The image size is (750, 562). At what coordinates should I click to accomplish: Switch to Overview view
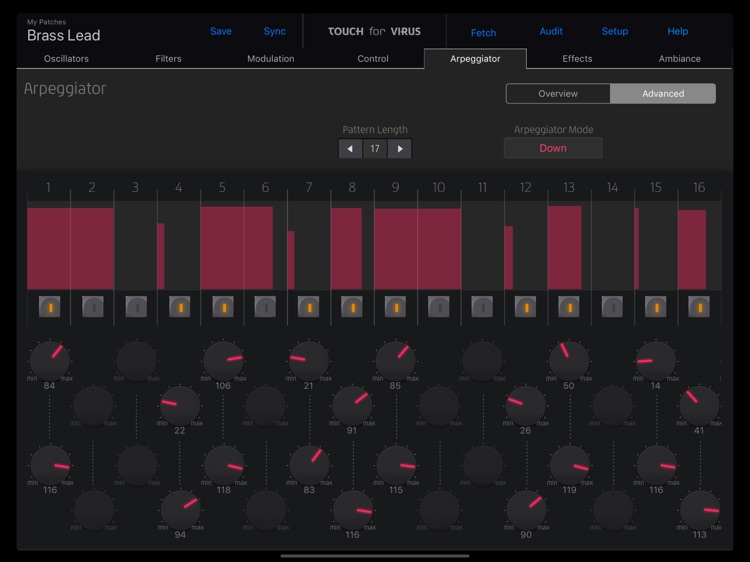tap(558, 94)
